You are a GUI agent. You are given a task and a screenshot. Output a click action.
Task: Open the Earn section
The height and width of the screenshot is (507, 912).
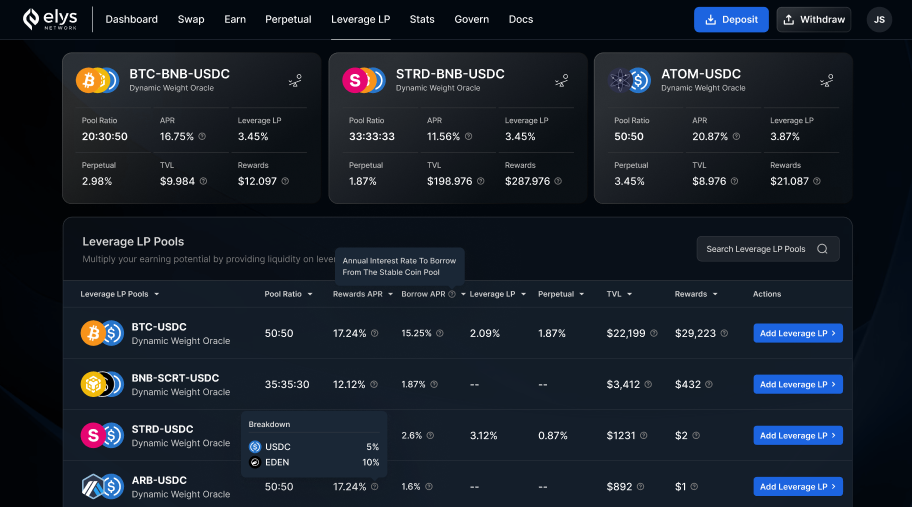pos(235,19)
